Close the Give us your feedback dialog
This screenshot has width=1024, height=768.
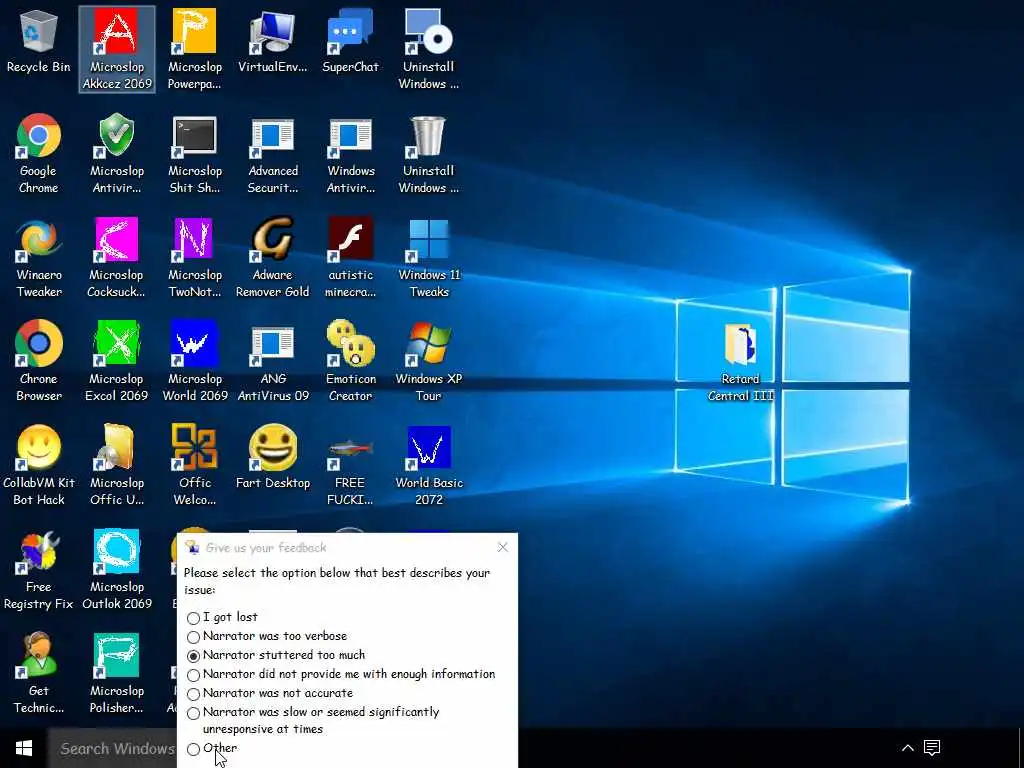(x=502, y=547)
